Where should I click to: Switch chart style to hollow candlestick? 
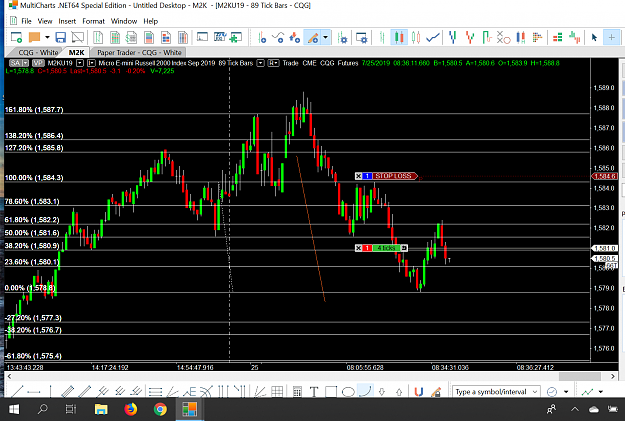click(x=416, y=37)
